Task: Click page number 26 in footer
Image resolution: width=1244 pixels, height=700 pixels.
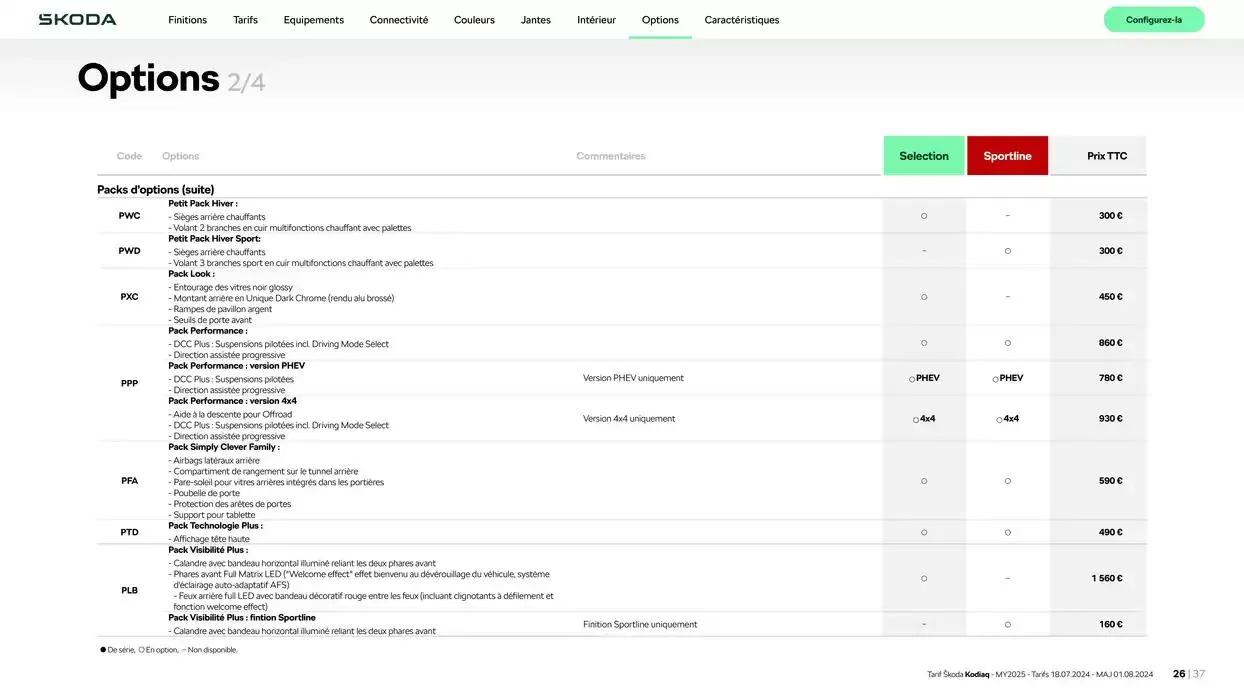Action: pyautogui.click(x=1179, y=674)
